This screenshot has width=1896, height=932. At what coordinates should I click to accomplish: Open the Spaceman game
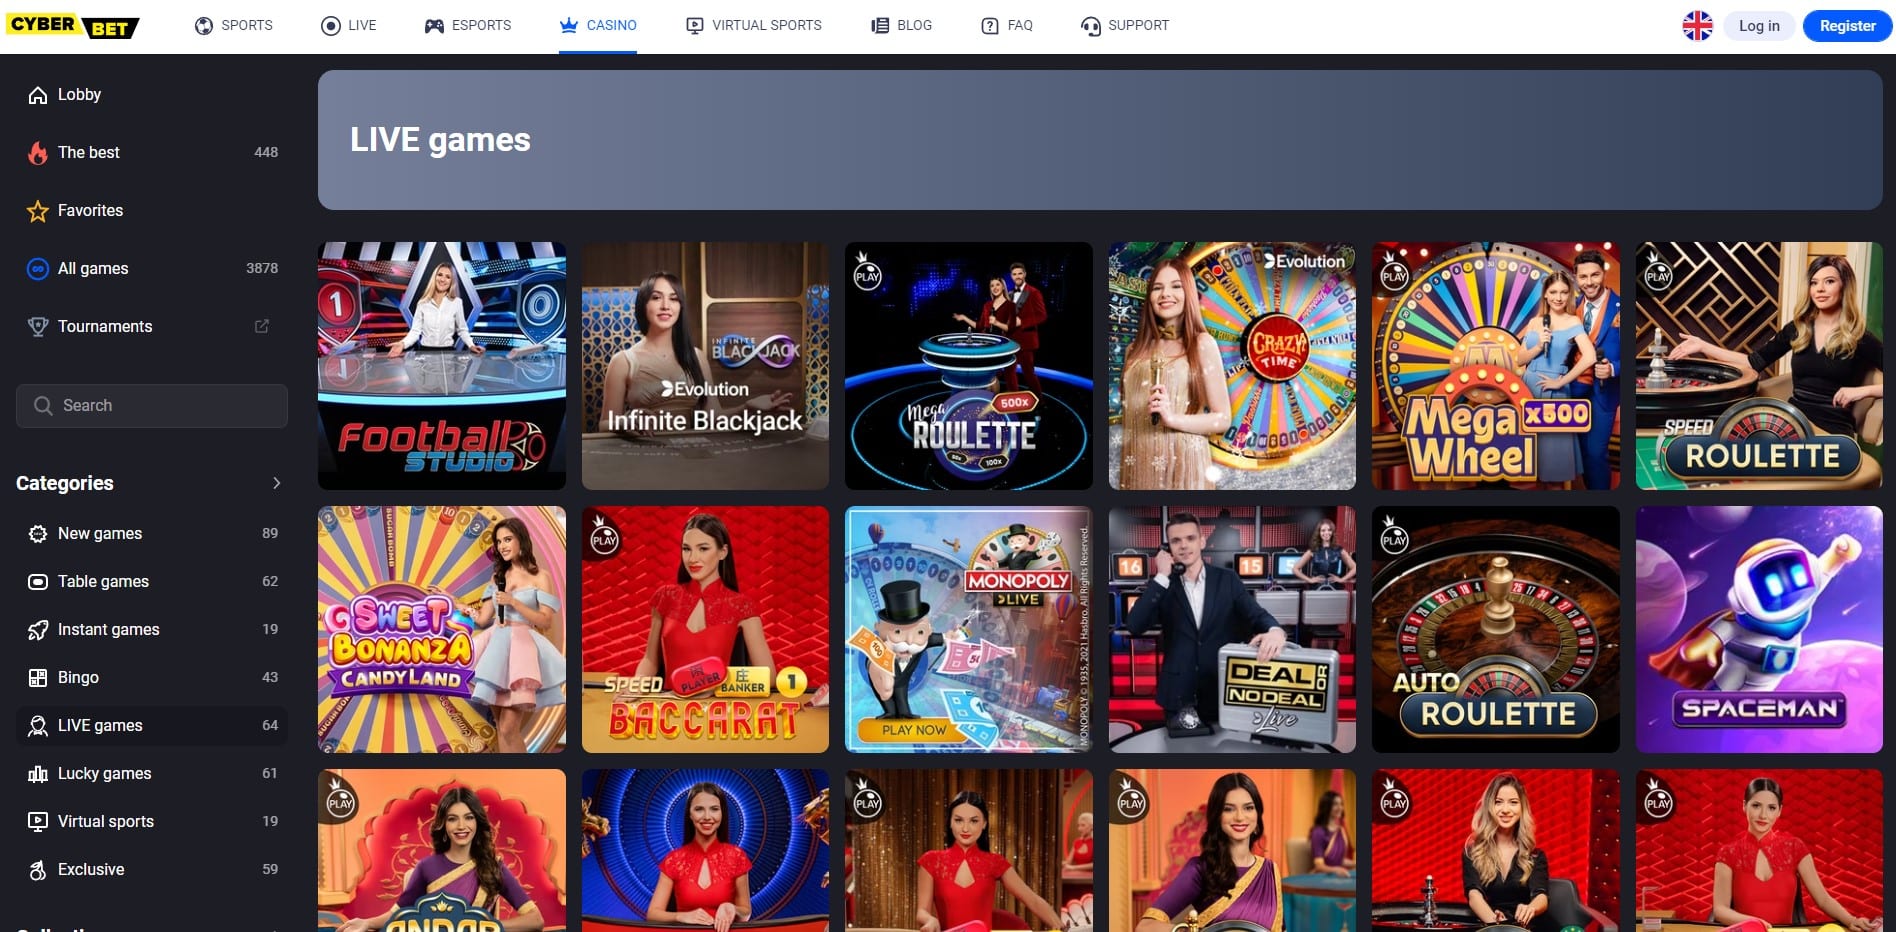click(x=1759, y=630)
